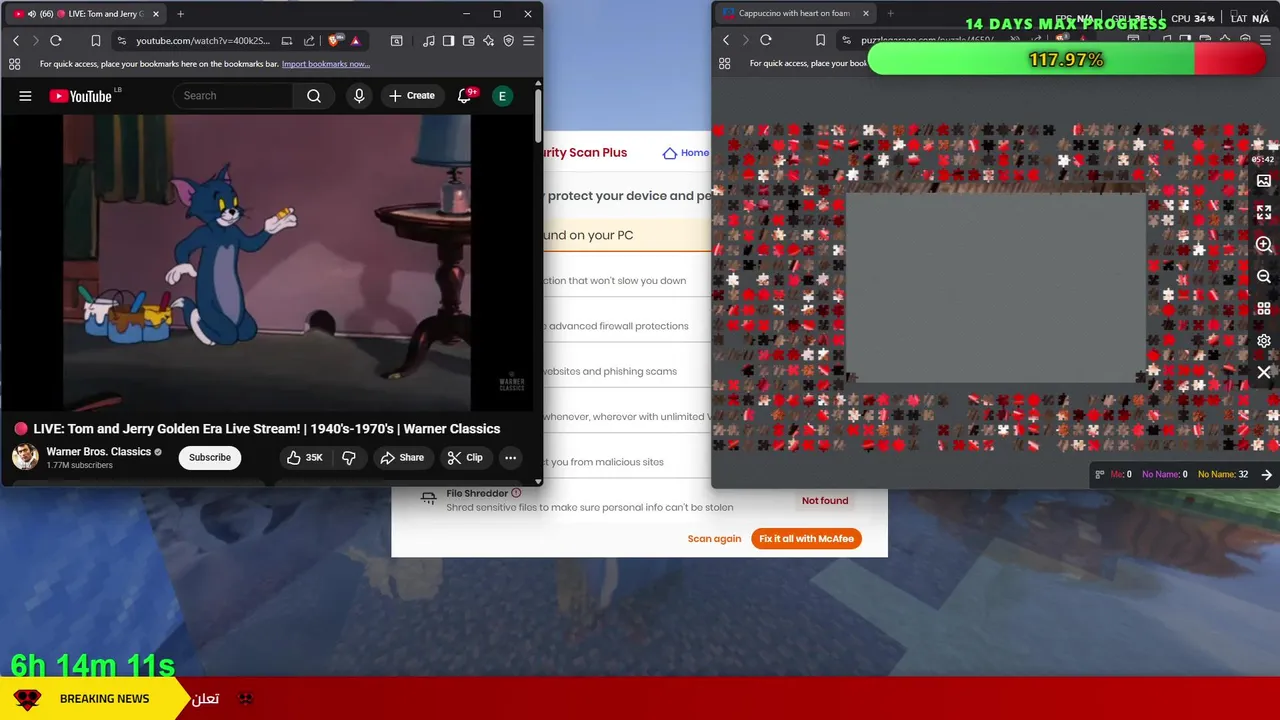Go back in the YouTube browser window
The height and width of the screenshot is (720, 1280).
(16, 41)
